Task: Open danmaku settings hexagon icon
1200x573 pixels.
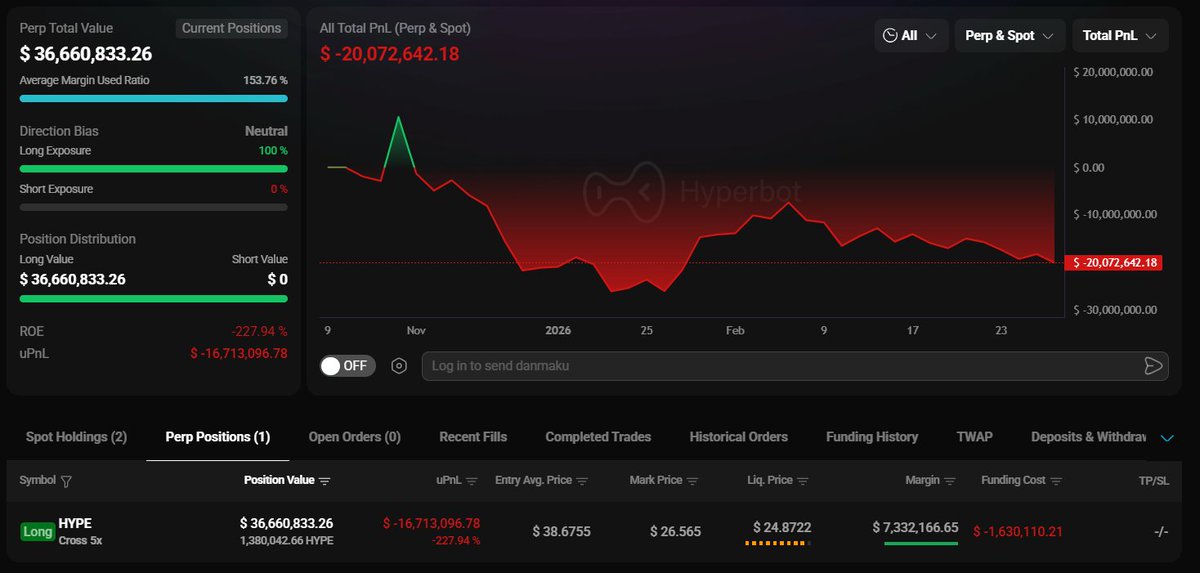Action: (399, 366)
